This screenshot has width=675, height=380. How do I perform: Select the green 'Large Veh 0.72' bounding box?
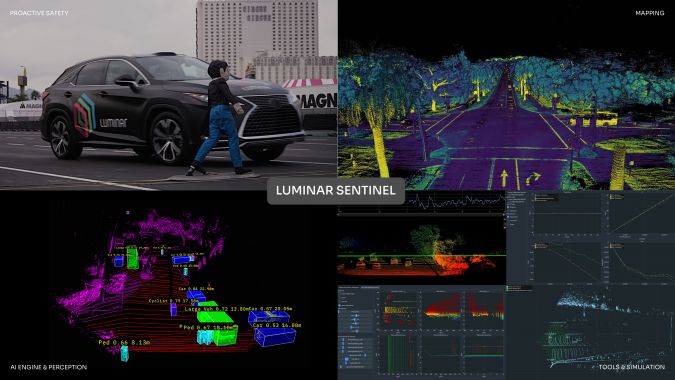(x=215, y=318)
